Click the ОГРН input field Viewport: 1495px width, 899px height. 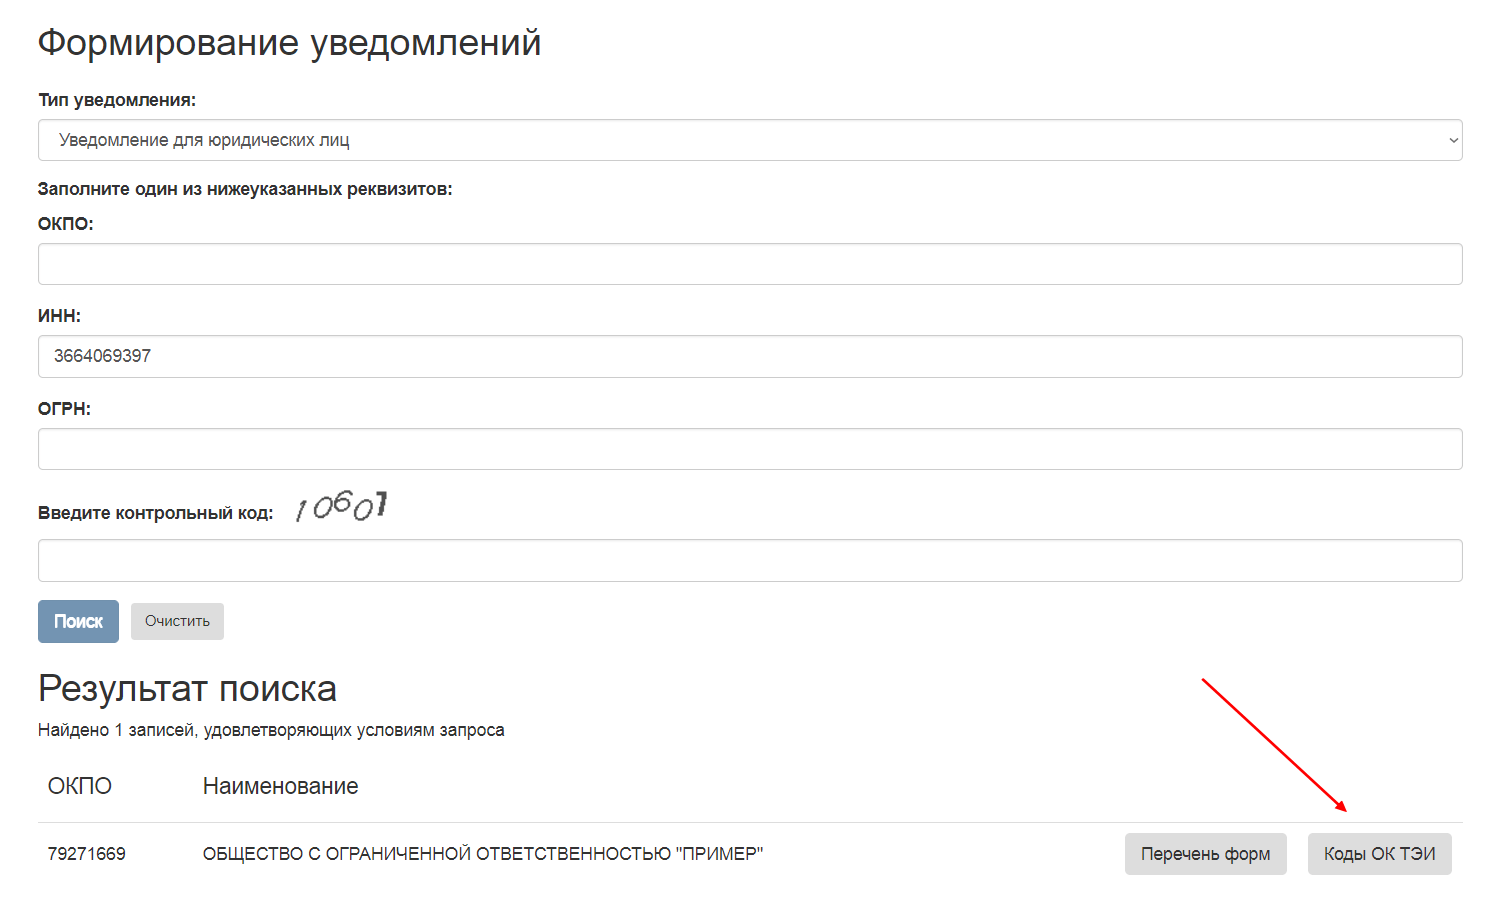750,449
